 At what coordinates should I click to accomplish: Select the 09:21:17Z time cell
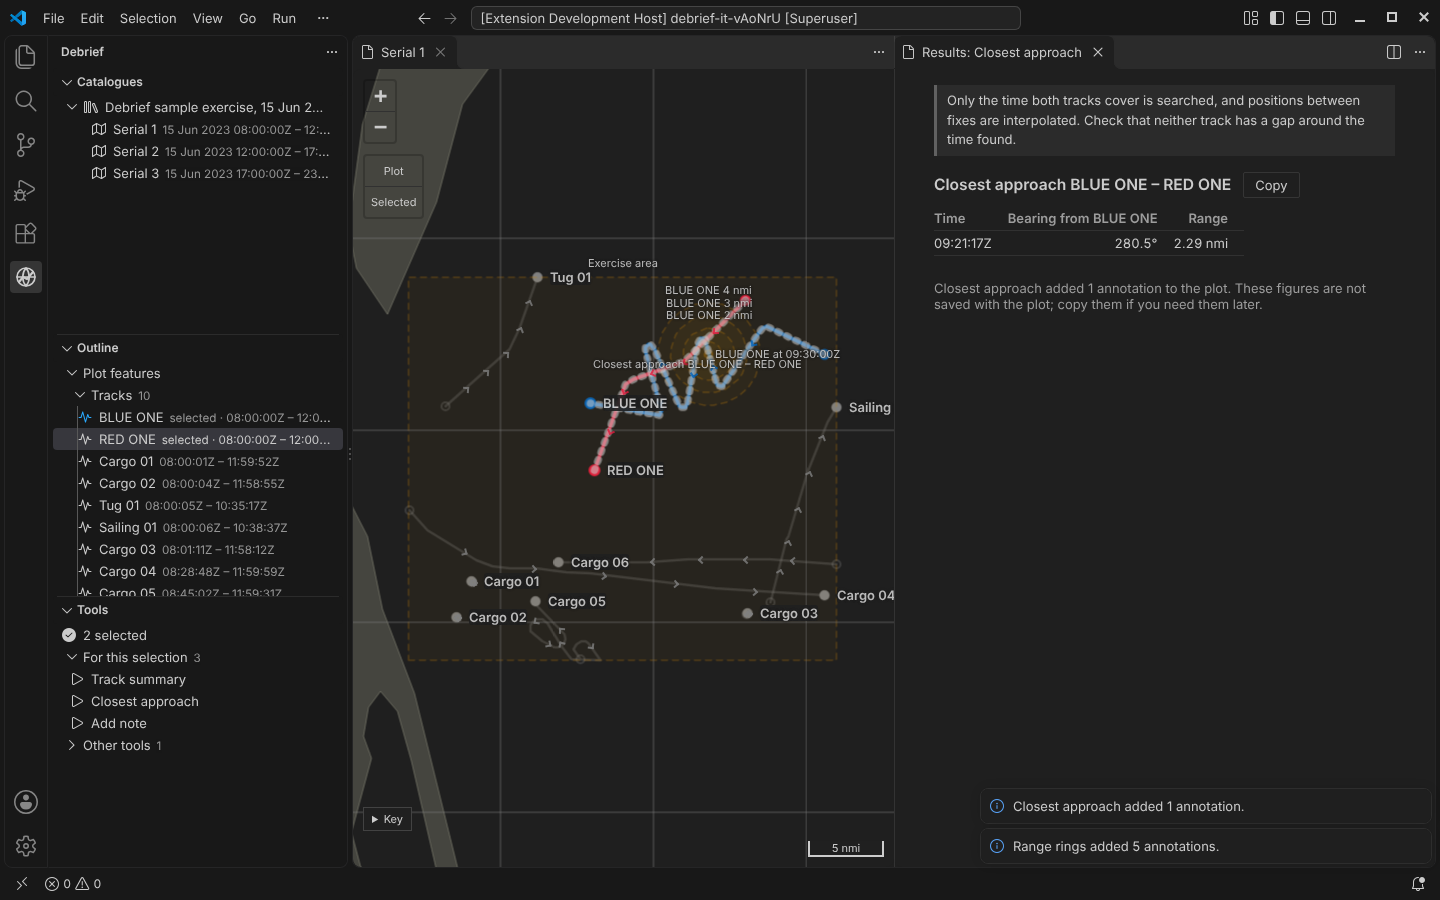click(x=963, y=243)
